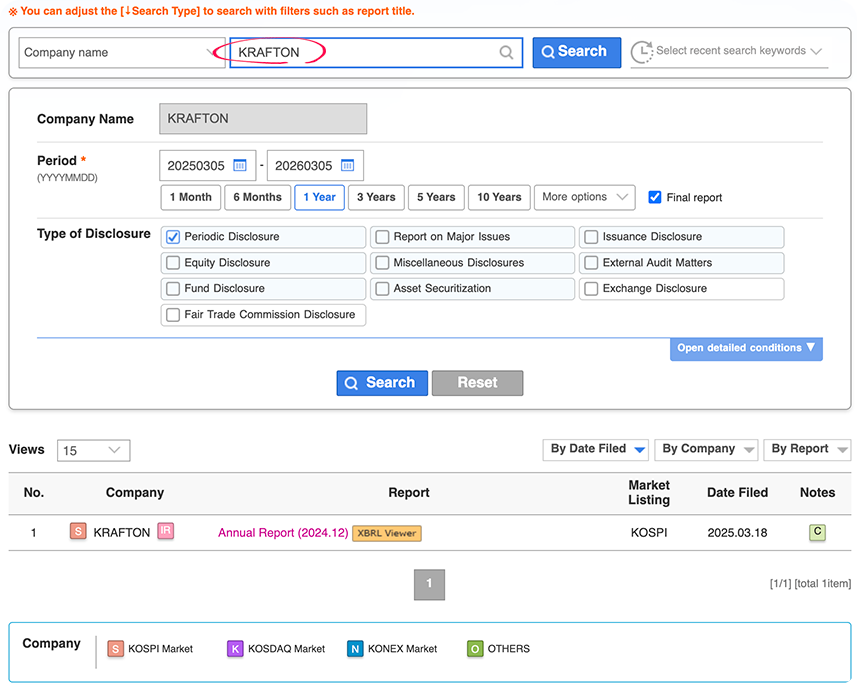This screenshot has width=857, height=685.
Task: Click the KOSPI Market 'S' legend icon
Action: point(115,649)
